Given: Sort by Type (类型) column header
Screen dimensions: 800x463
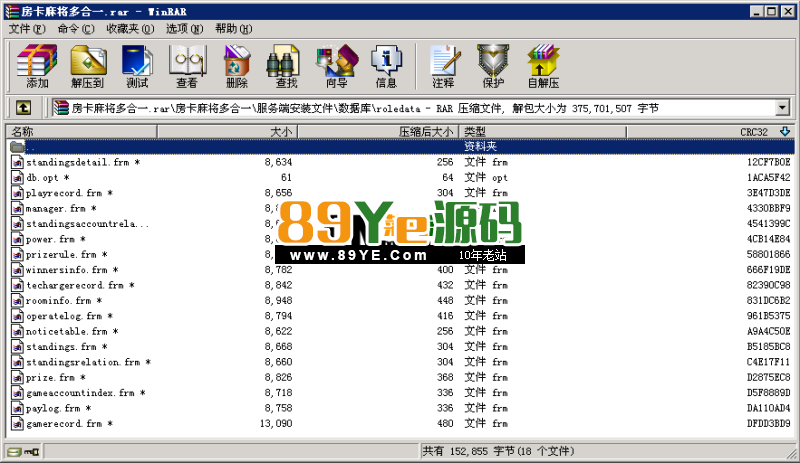Looking at the screenshot, I should click(x=543, y=132).
